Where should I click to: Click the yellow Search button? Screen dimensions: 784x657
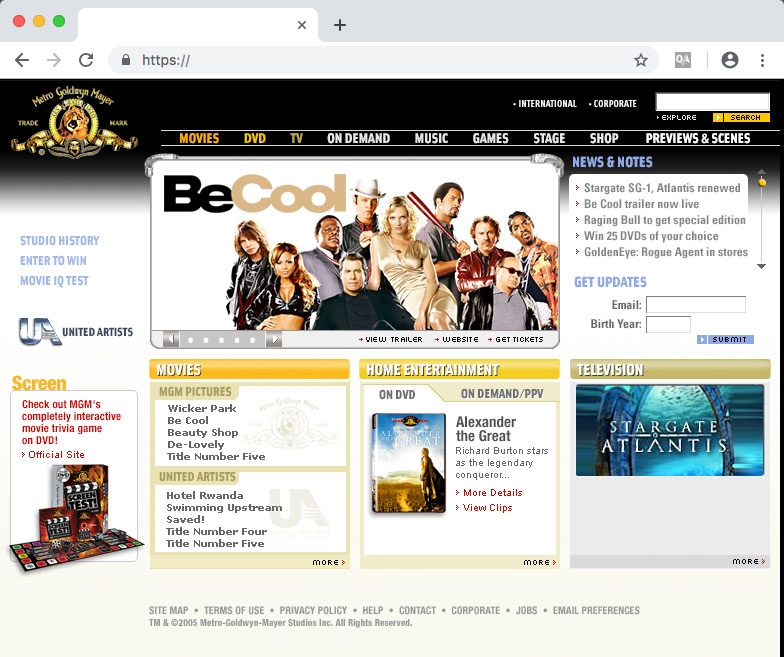[742, 118]
